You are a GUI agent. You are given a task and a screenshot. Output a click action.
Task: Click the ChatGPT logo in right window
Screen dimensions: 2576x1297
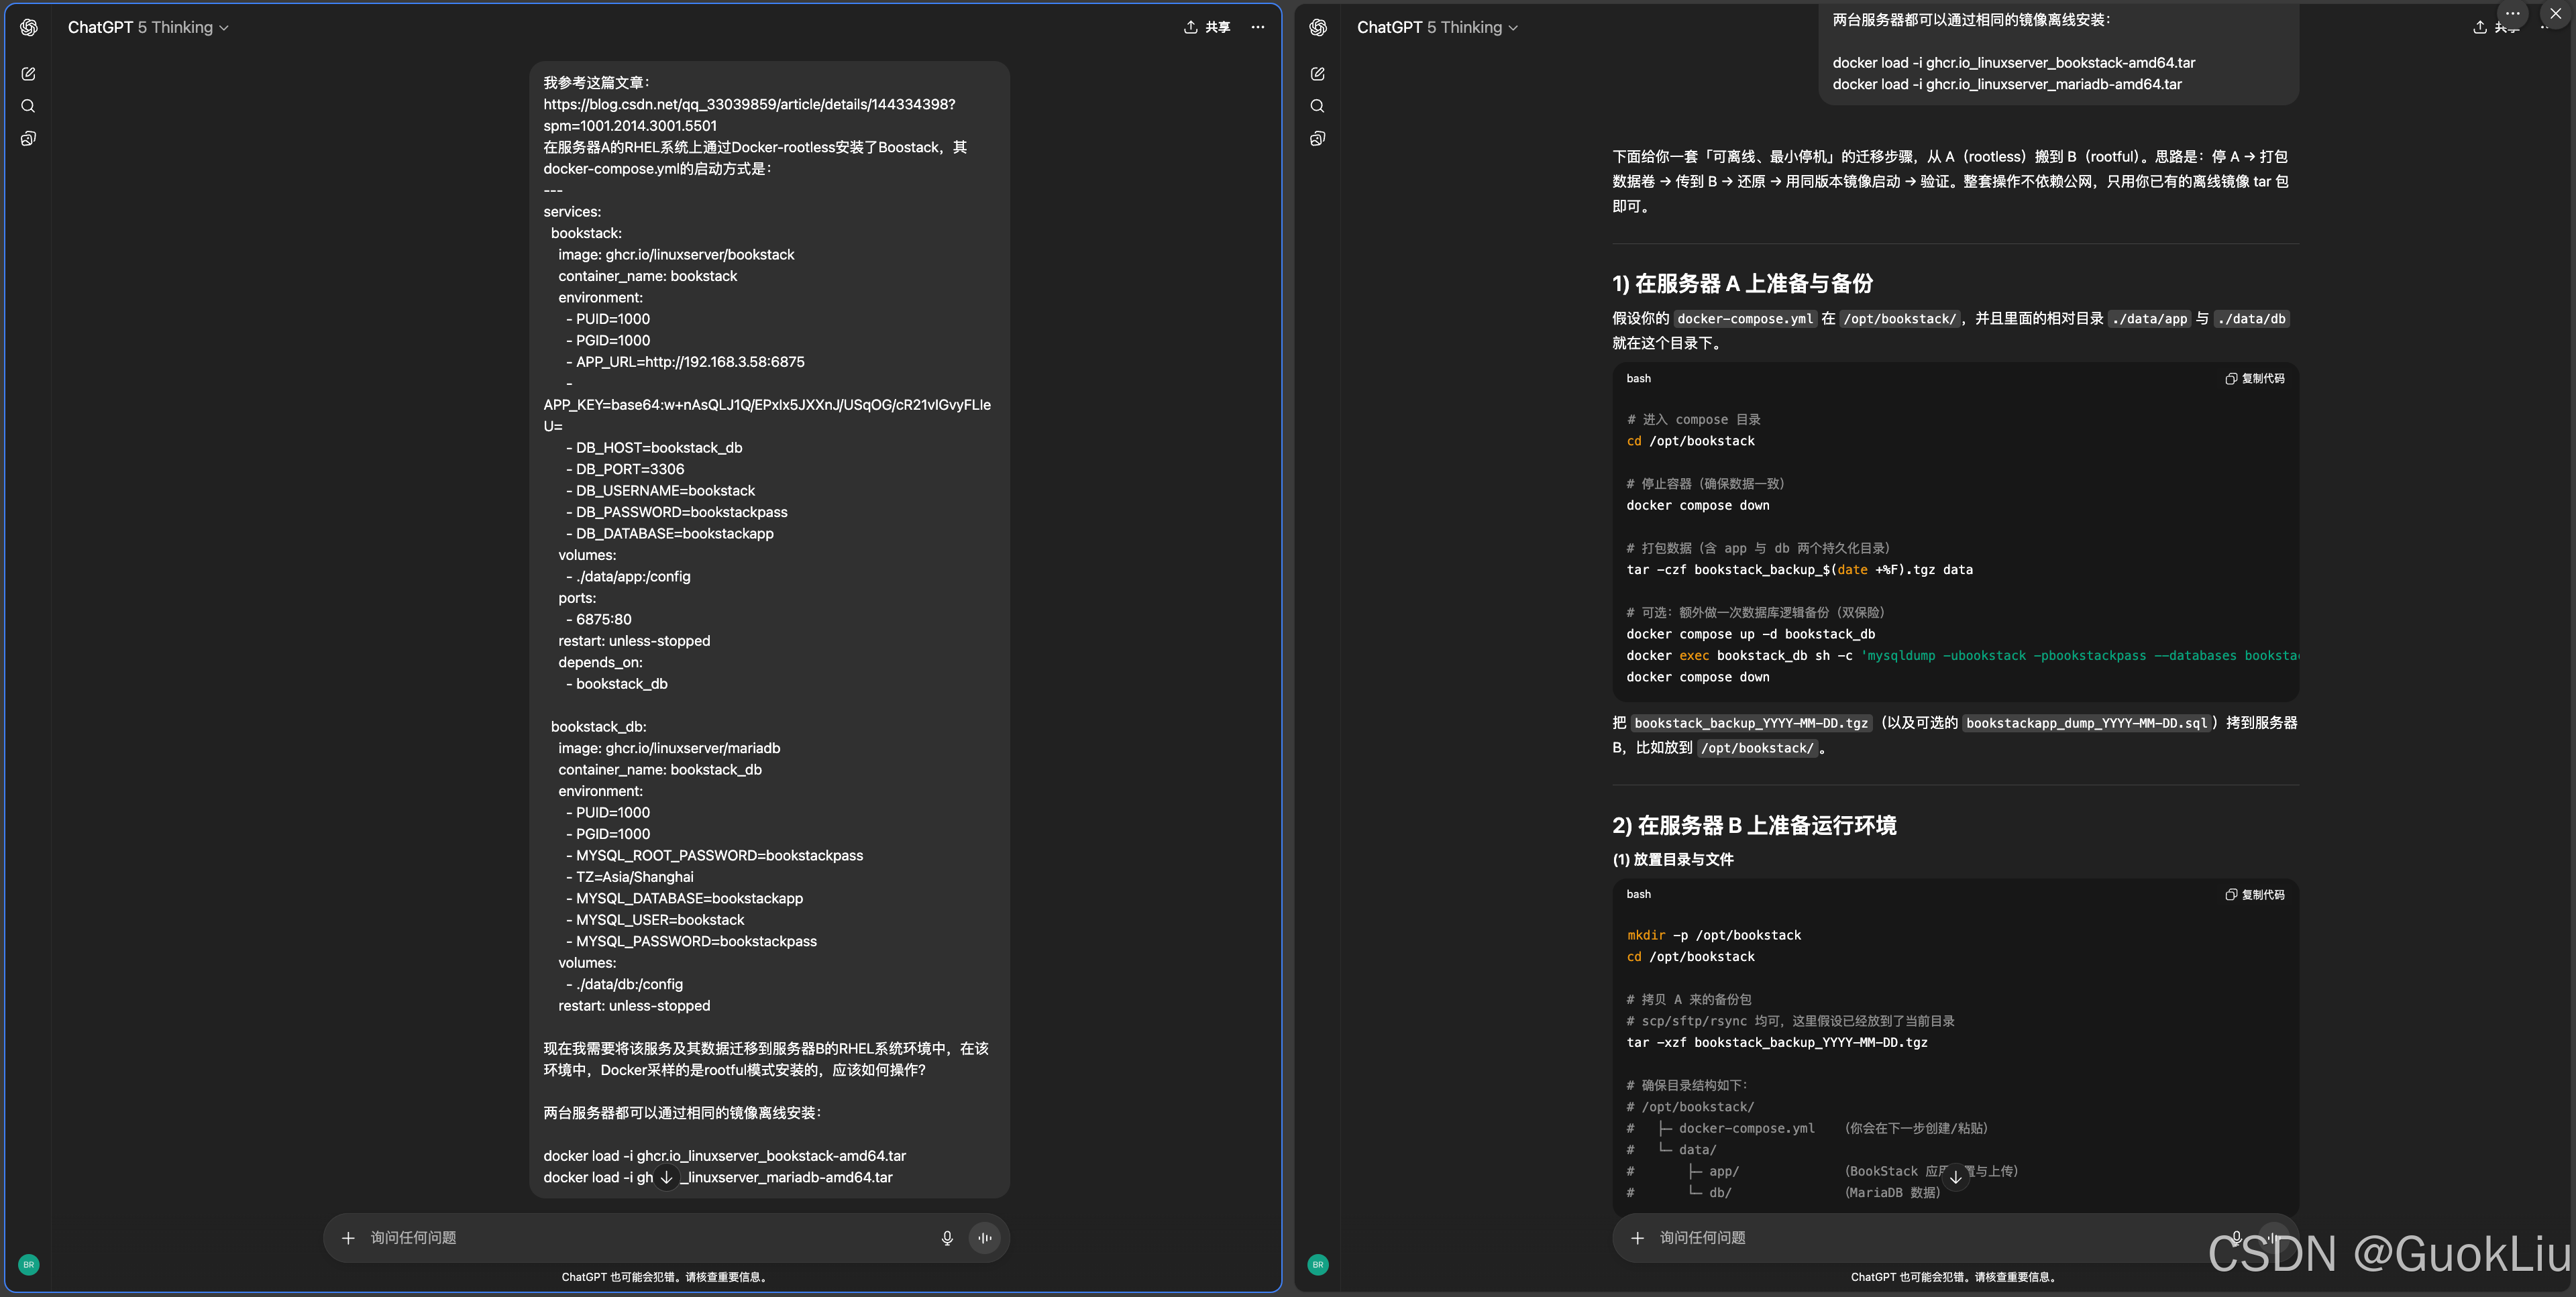click(x=1318, y=27)
